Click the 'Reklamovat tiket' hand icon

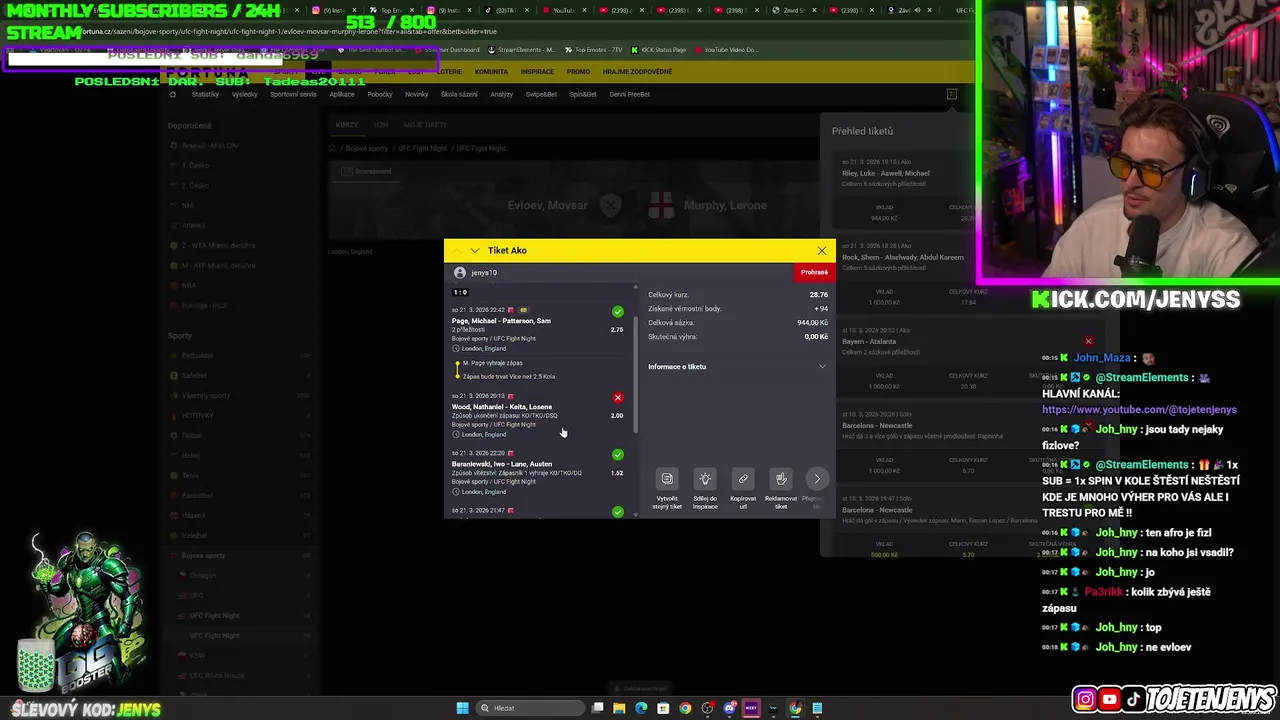781,479
